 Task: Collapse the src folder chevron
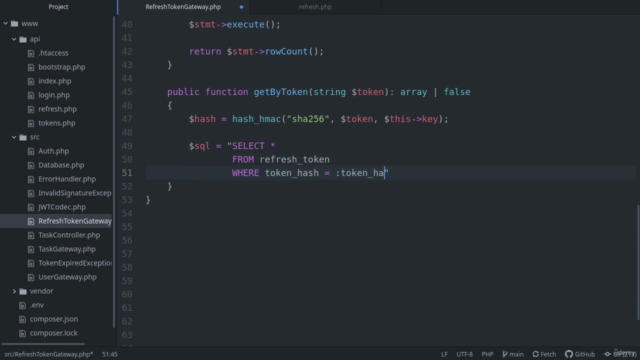click(14, 137)
